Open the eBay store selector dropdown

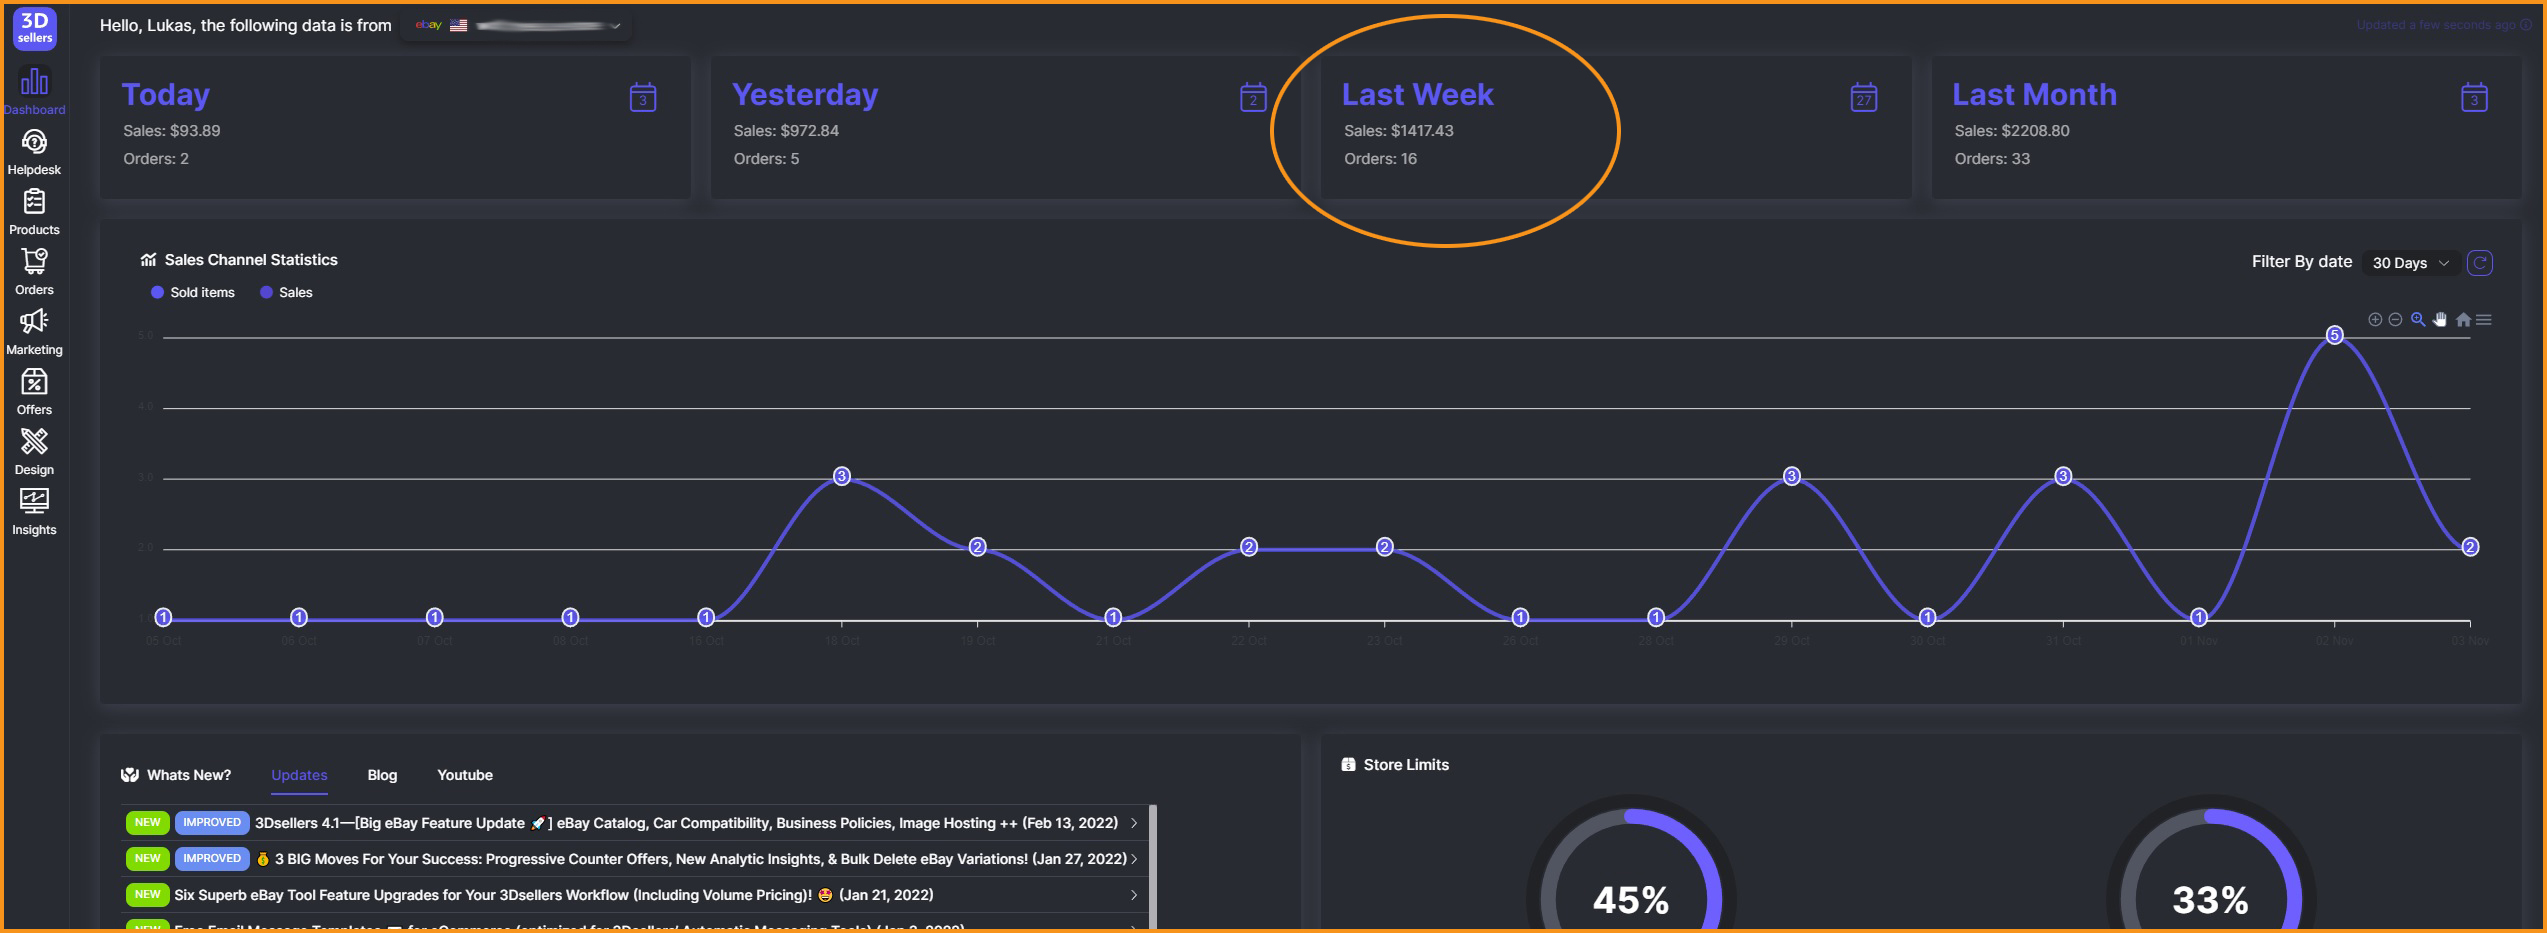pos(518,26)
